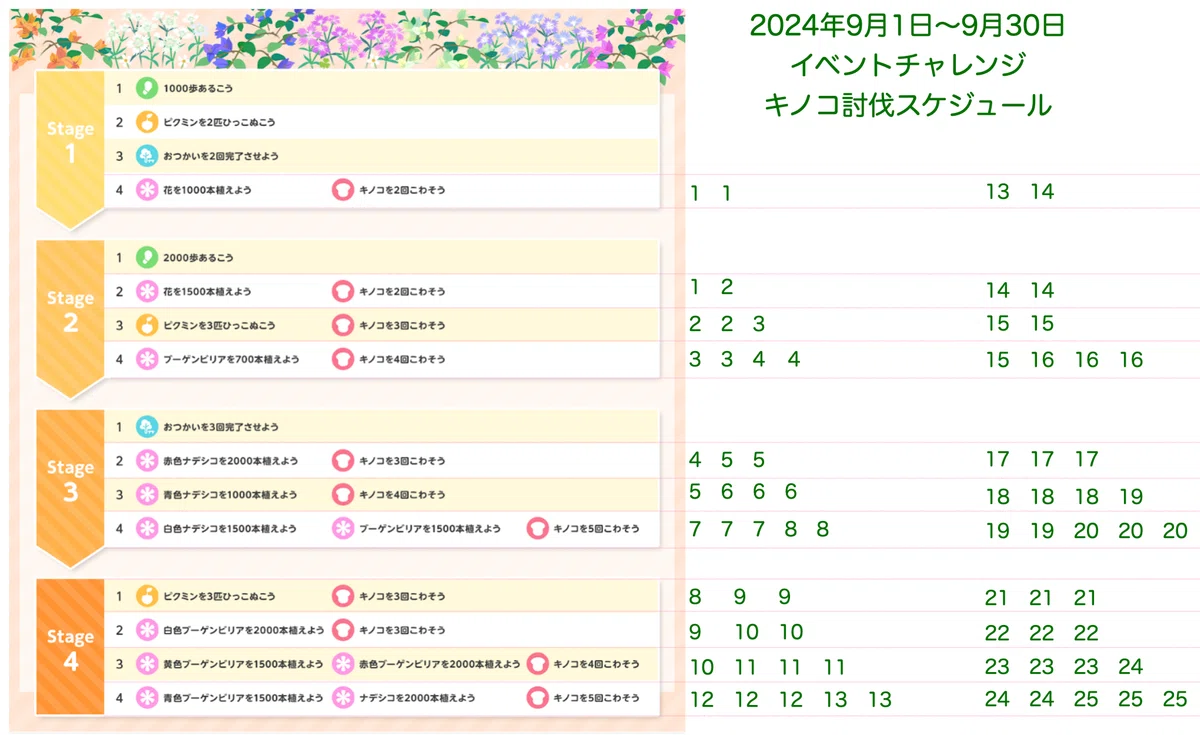The width and height of the screenshot is (1200, 735).
Task: Click the flower icon beside 花を1500本植えよう
Action: pyautogui.click(x=147, y=291)
